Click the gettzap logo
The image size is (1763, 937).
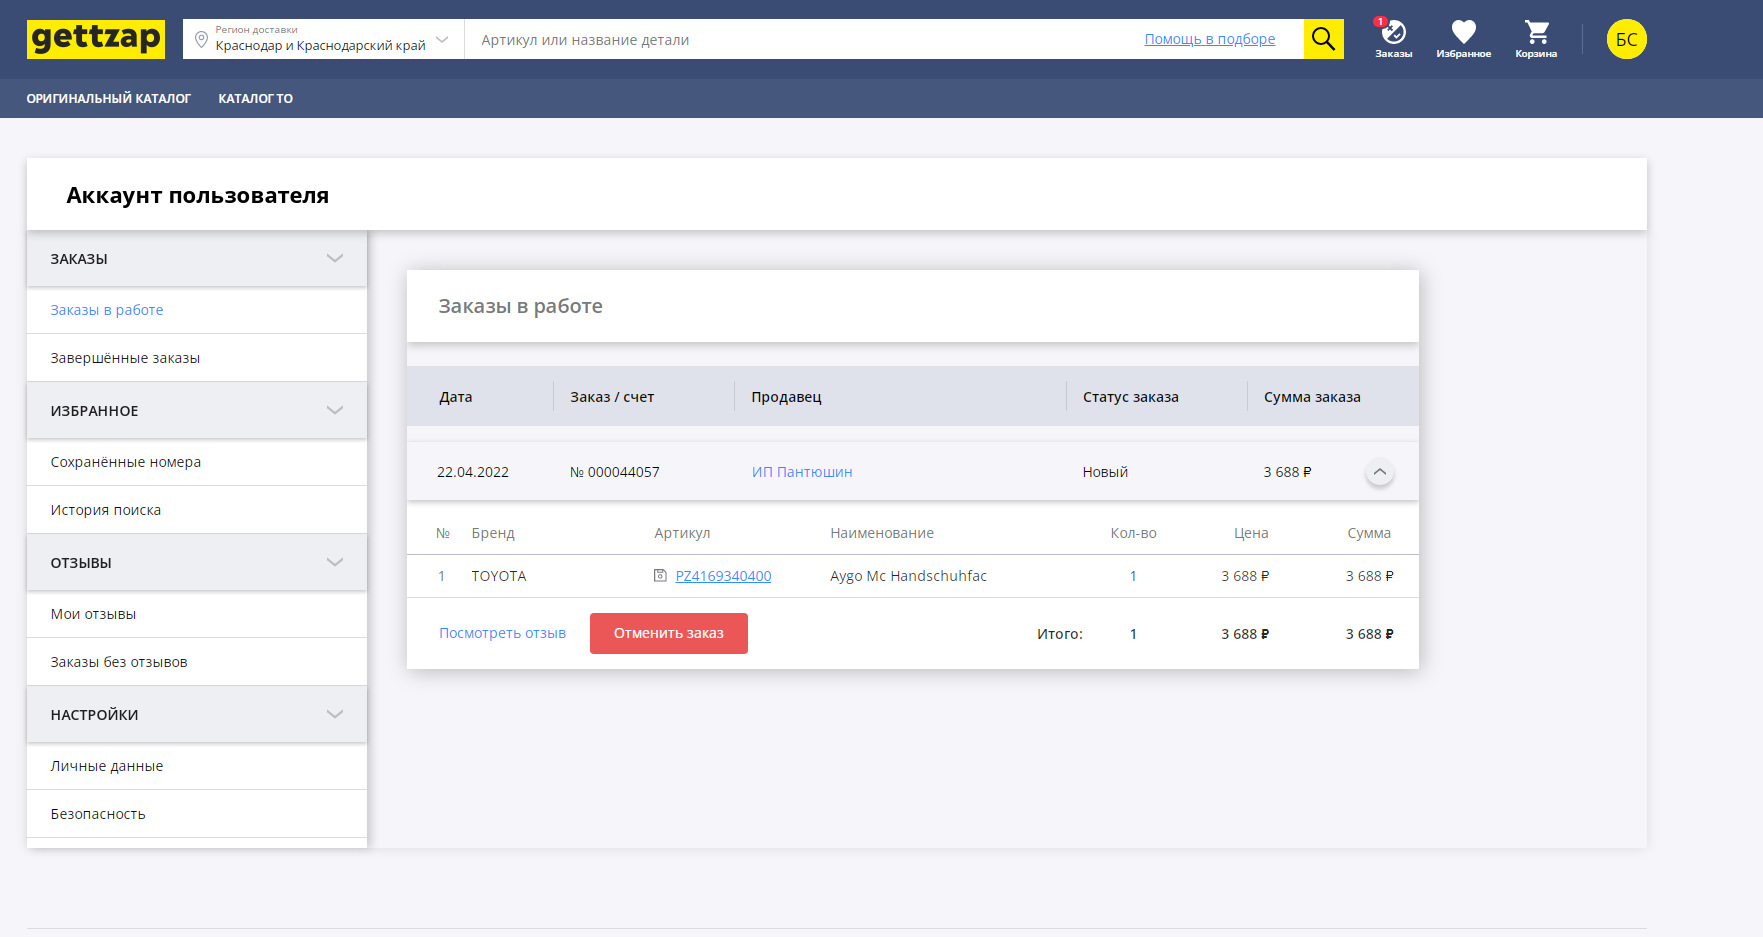click(x=96, y=39)
